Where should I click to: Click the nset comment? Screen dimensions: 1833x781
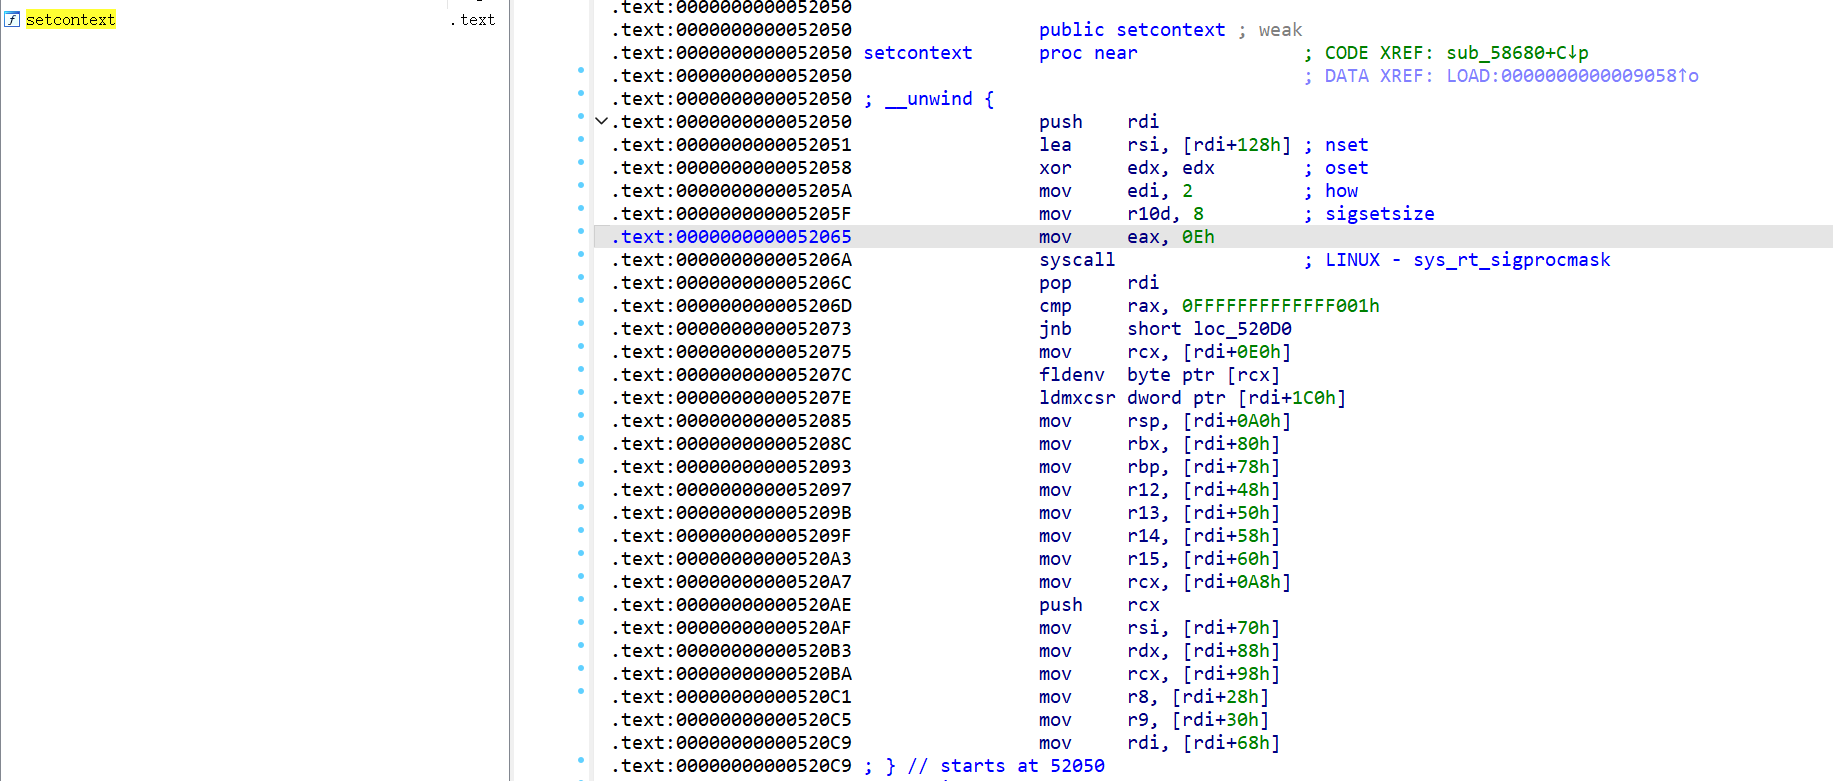[1347, 145]
